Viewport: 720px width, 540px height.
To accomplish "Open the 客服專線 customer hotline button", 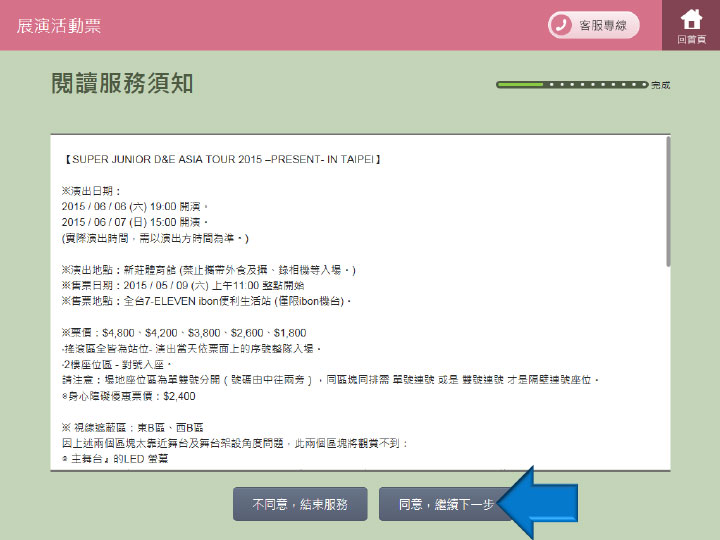I will click(x=593, y=25).
